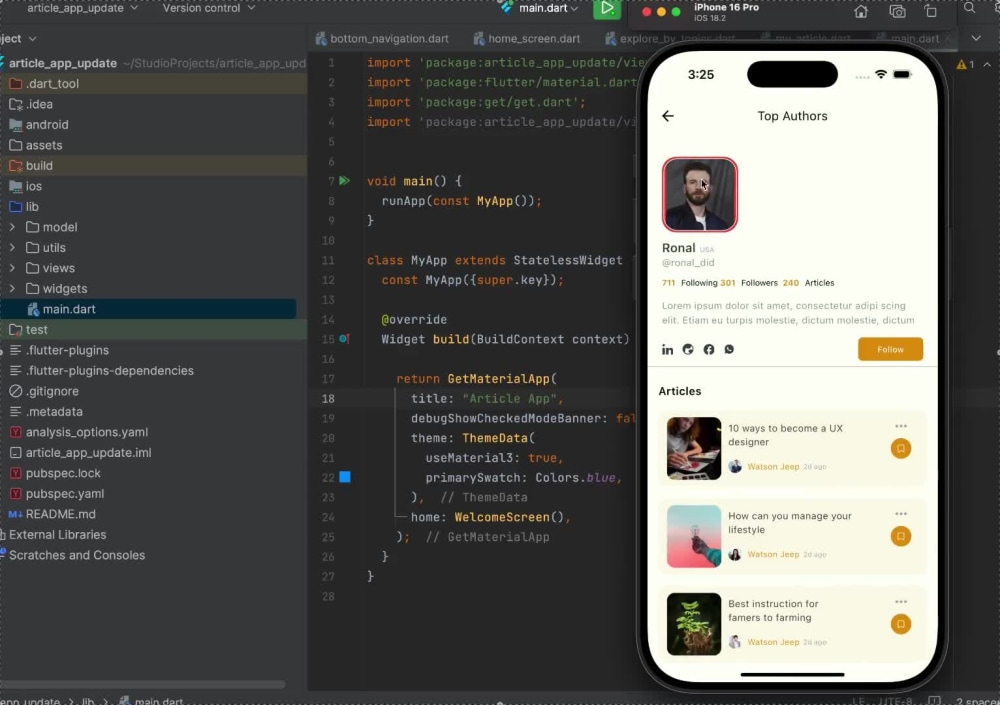Switch to home_screen.dart tab
The image size is (1000, 705).
(x=527, y=39)
